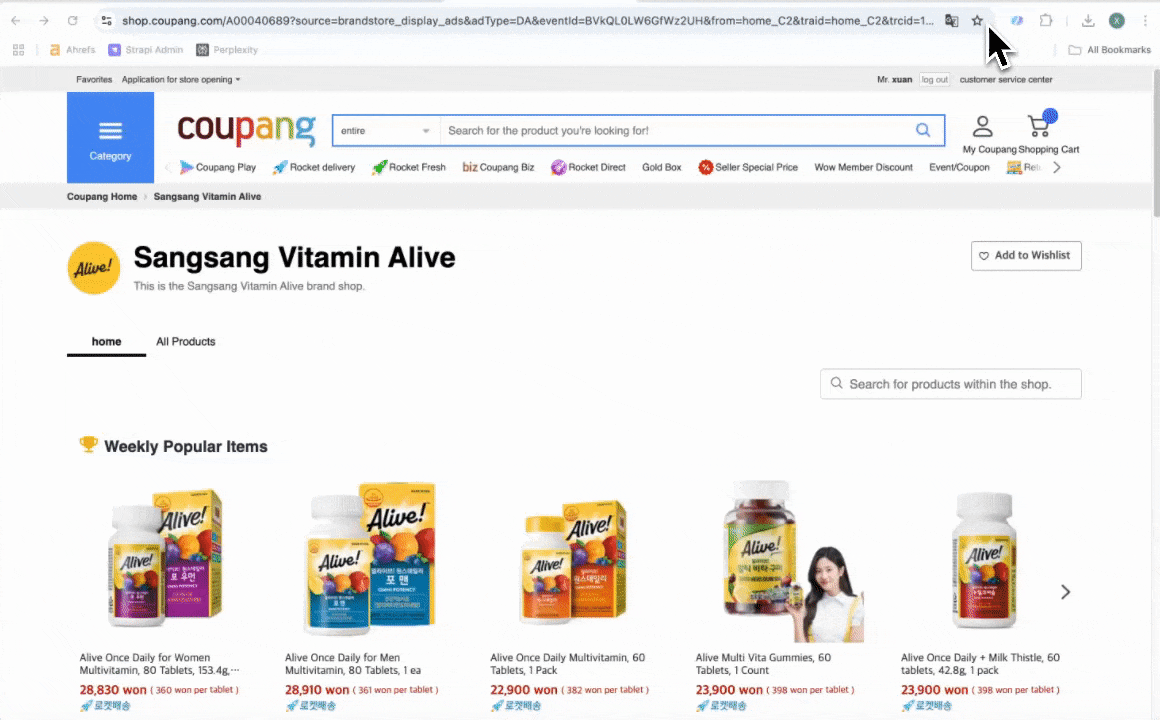Open Rocket Fresh shortcut
The image size is (1160, 720).
(x=409, y=167)
